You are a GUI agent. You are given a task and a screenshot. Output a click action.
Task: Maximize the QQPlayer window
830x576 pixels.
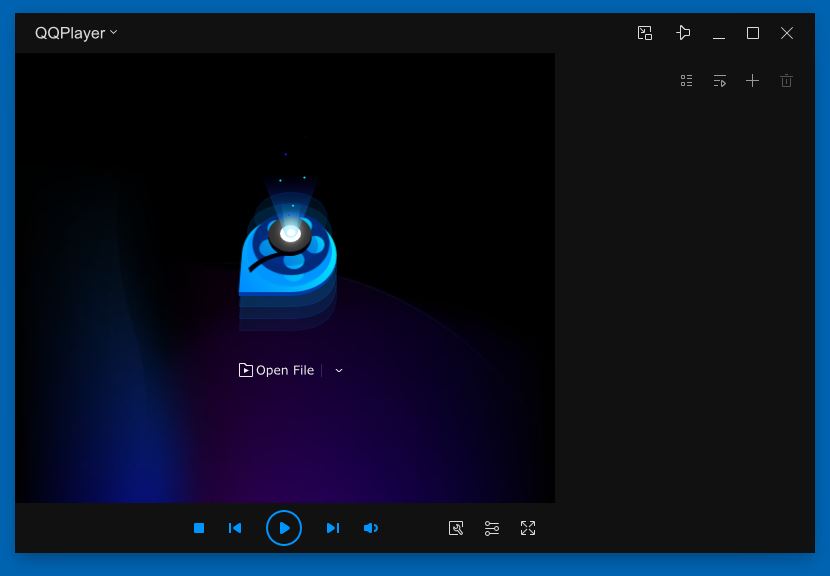[753, 33]
